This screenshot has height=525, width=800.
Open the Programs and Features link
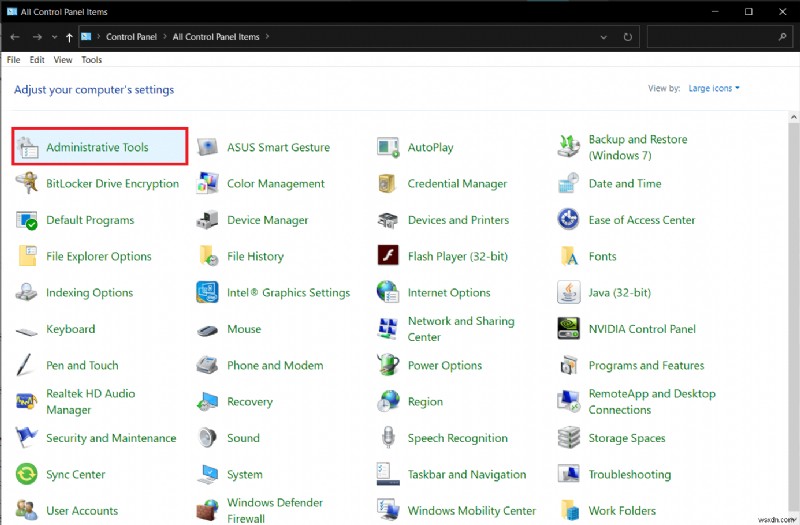646,366
